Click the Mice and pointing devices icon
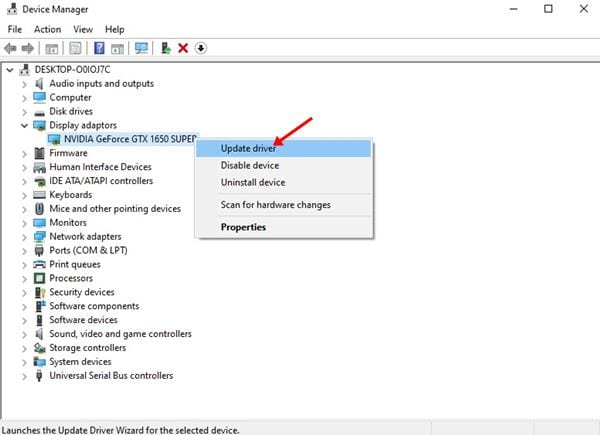Viewport: 600px width, 435px height. point(39,209)
